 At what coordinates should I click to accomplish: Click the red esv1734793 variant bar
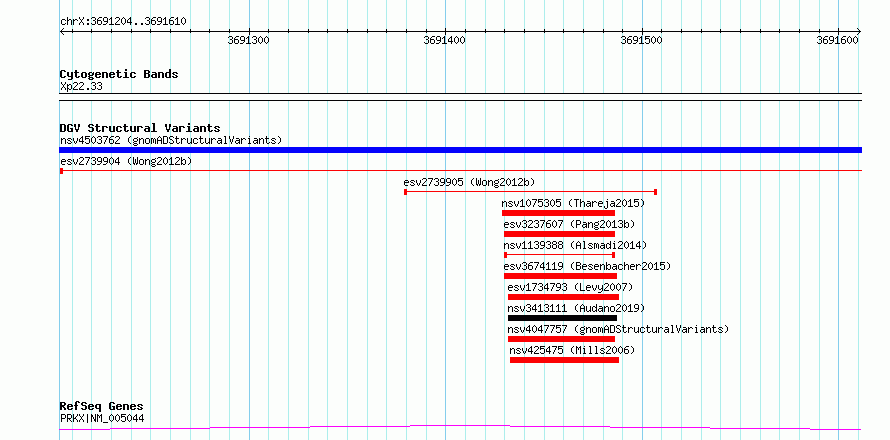(x=563, y=297)
